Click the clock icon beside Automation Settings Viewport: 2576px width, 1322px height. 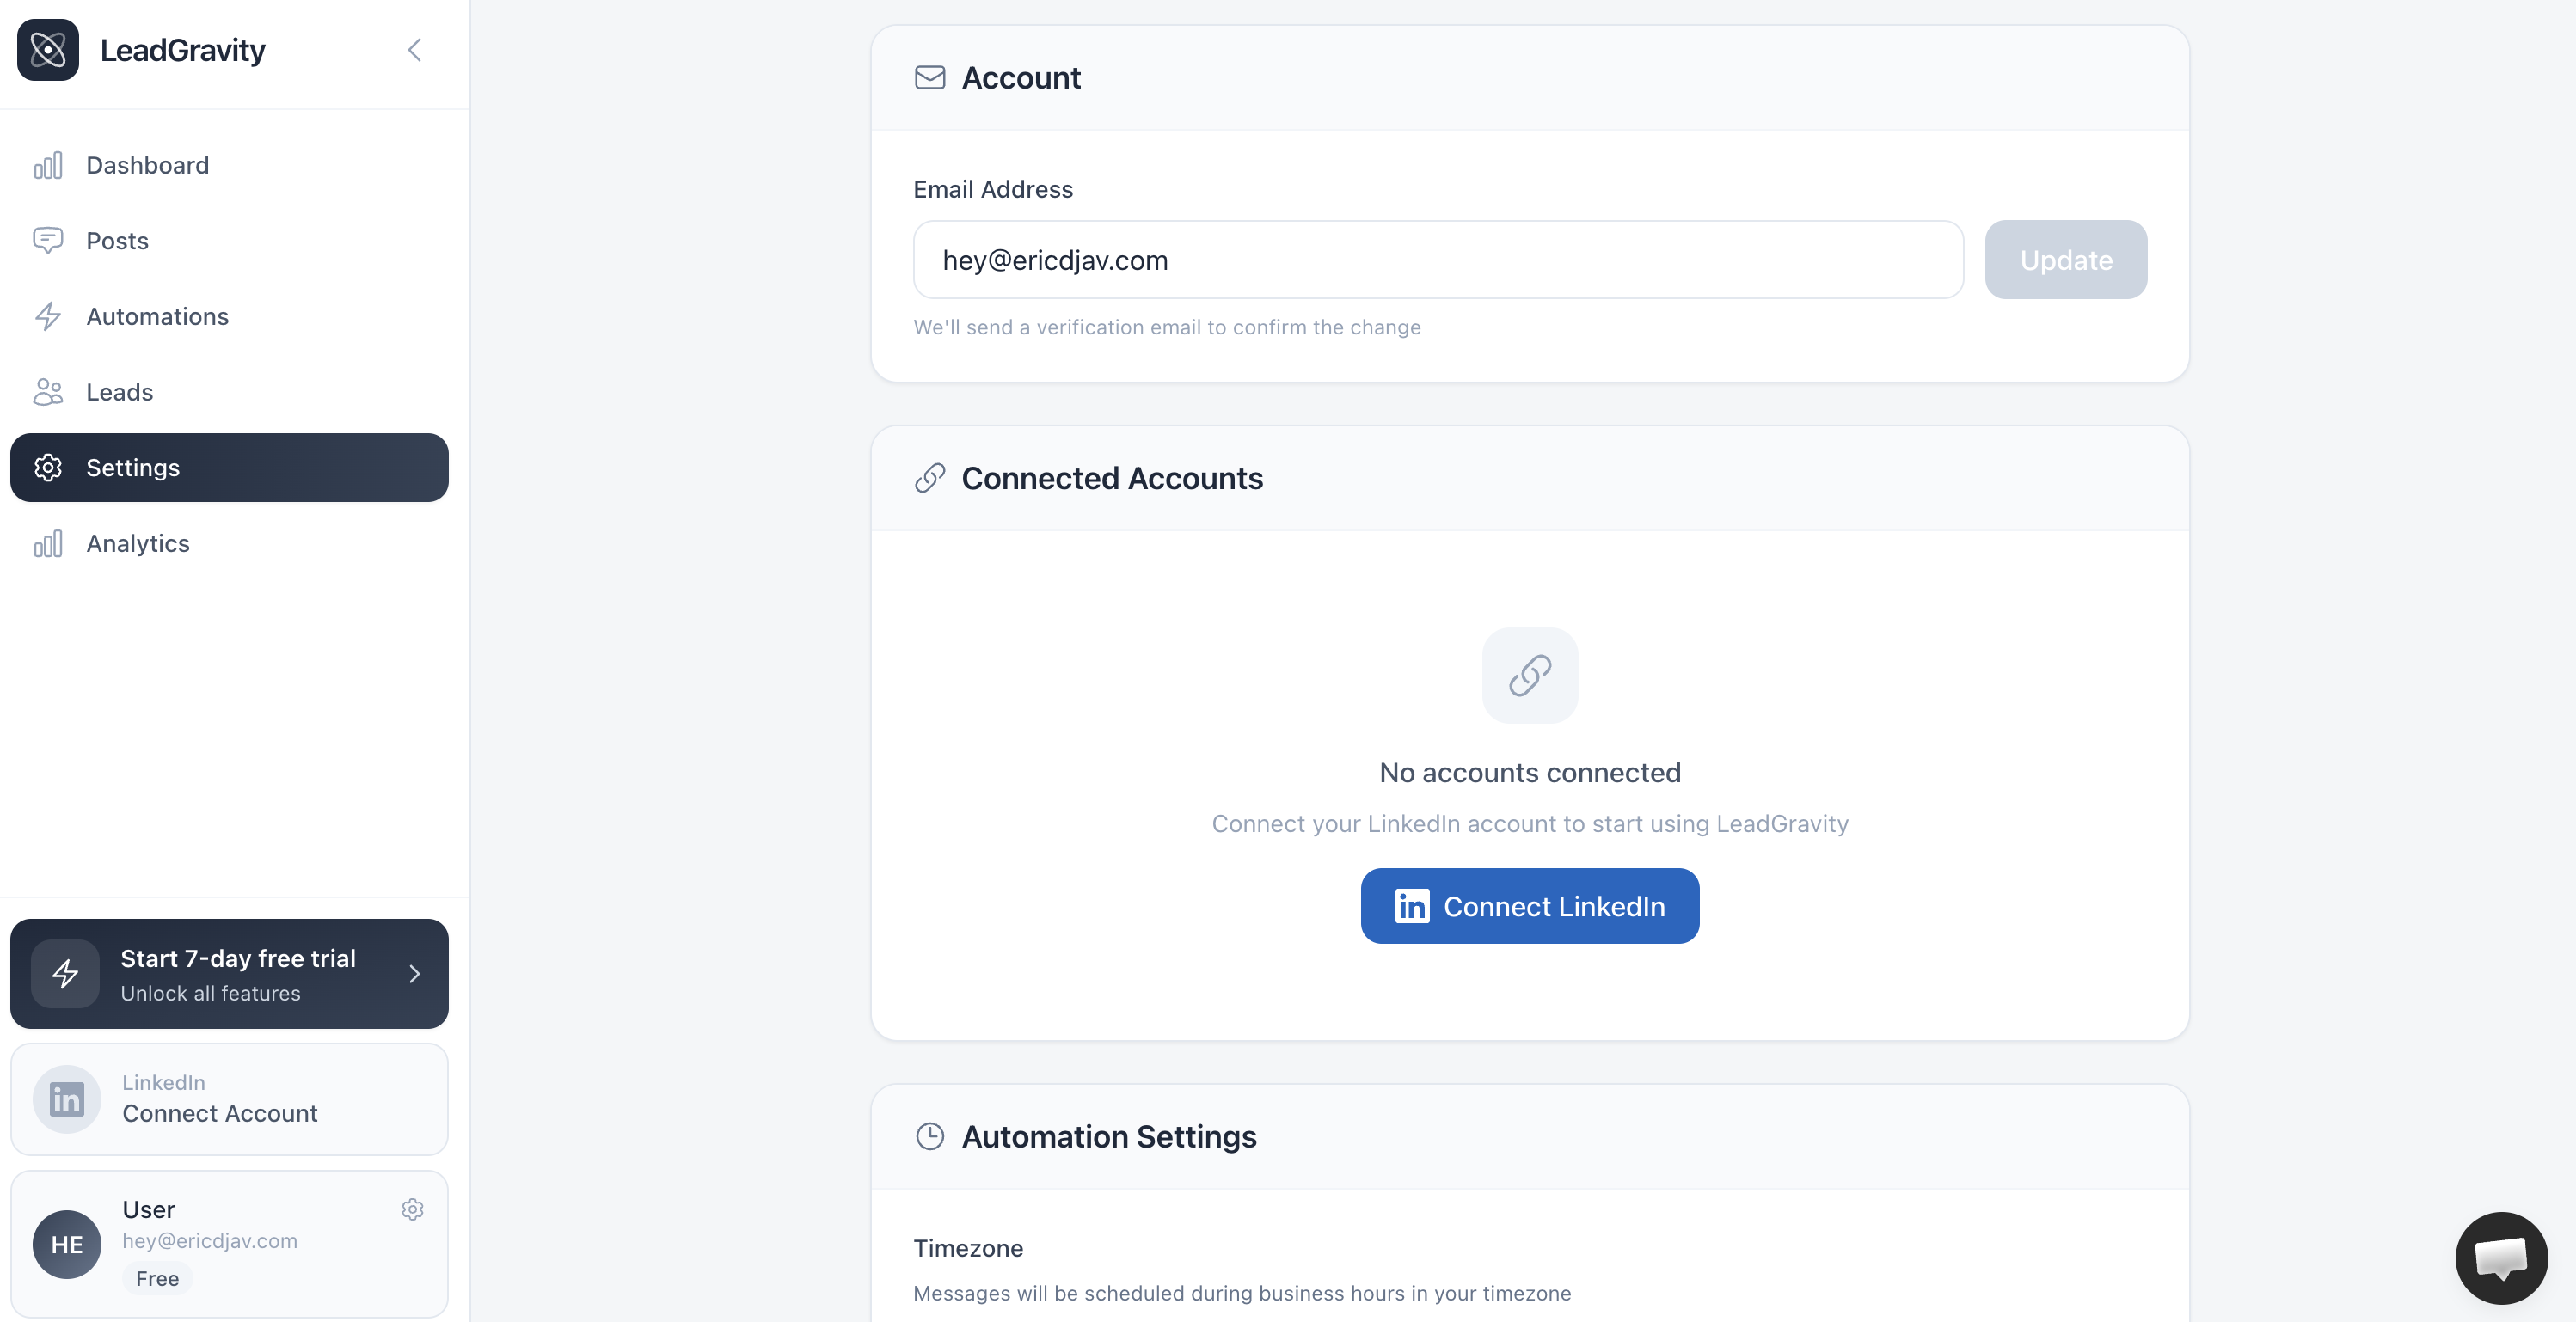(929, 1136)
